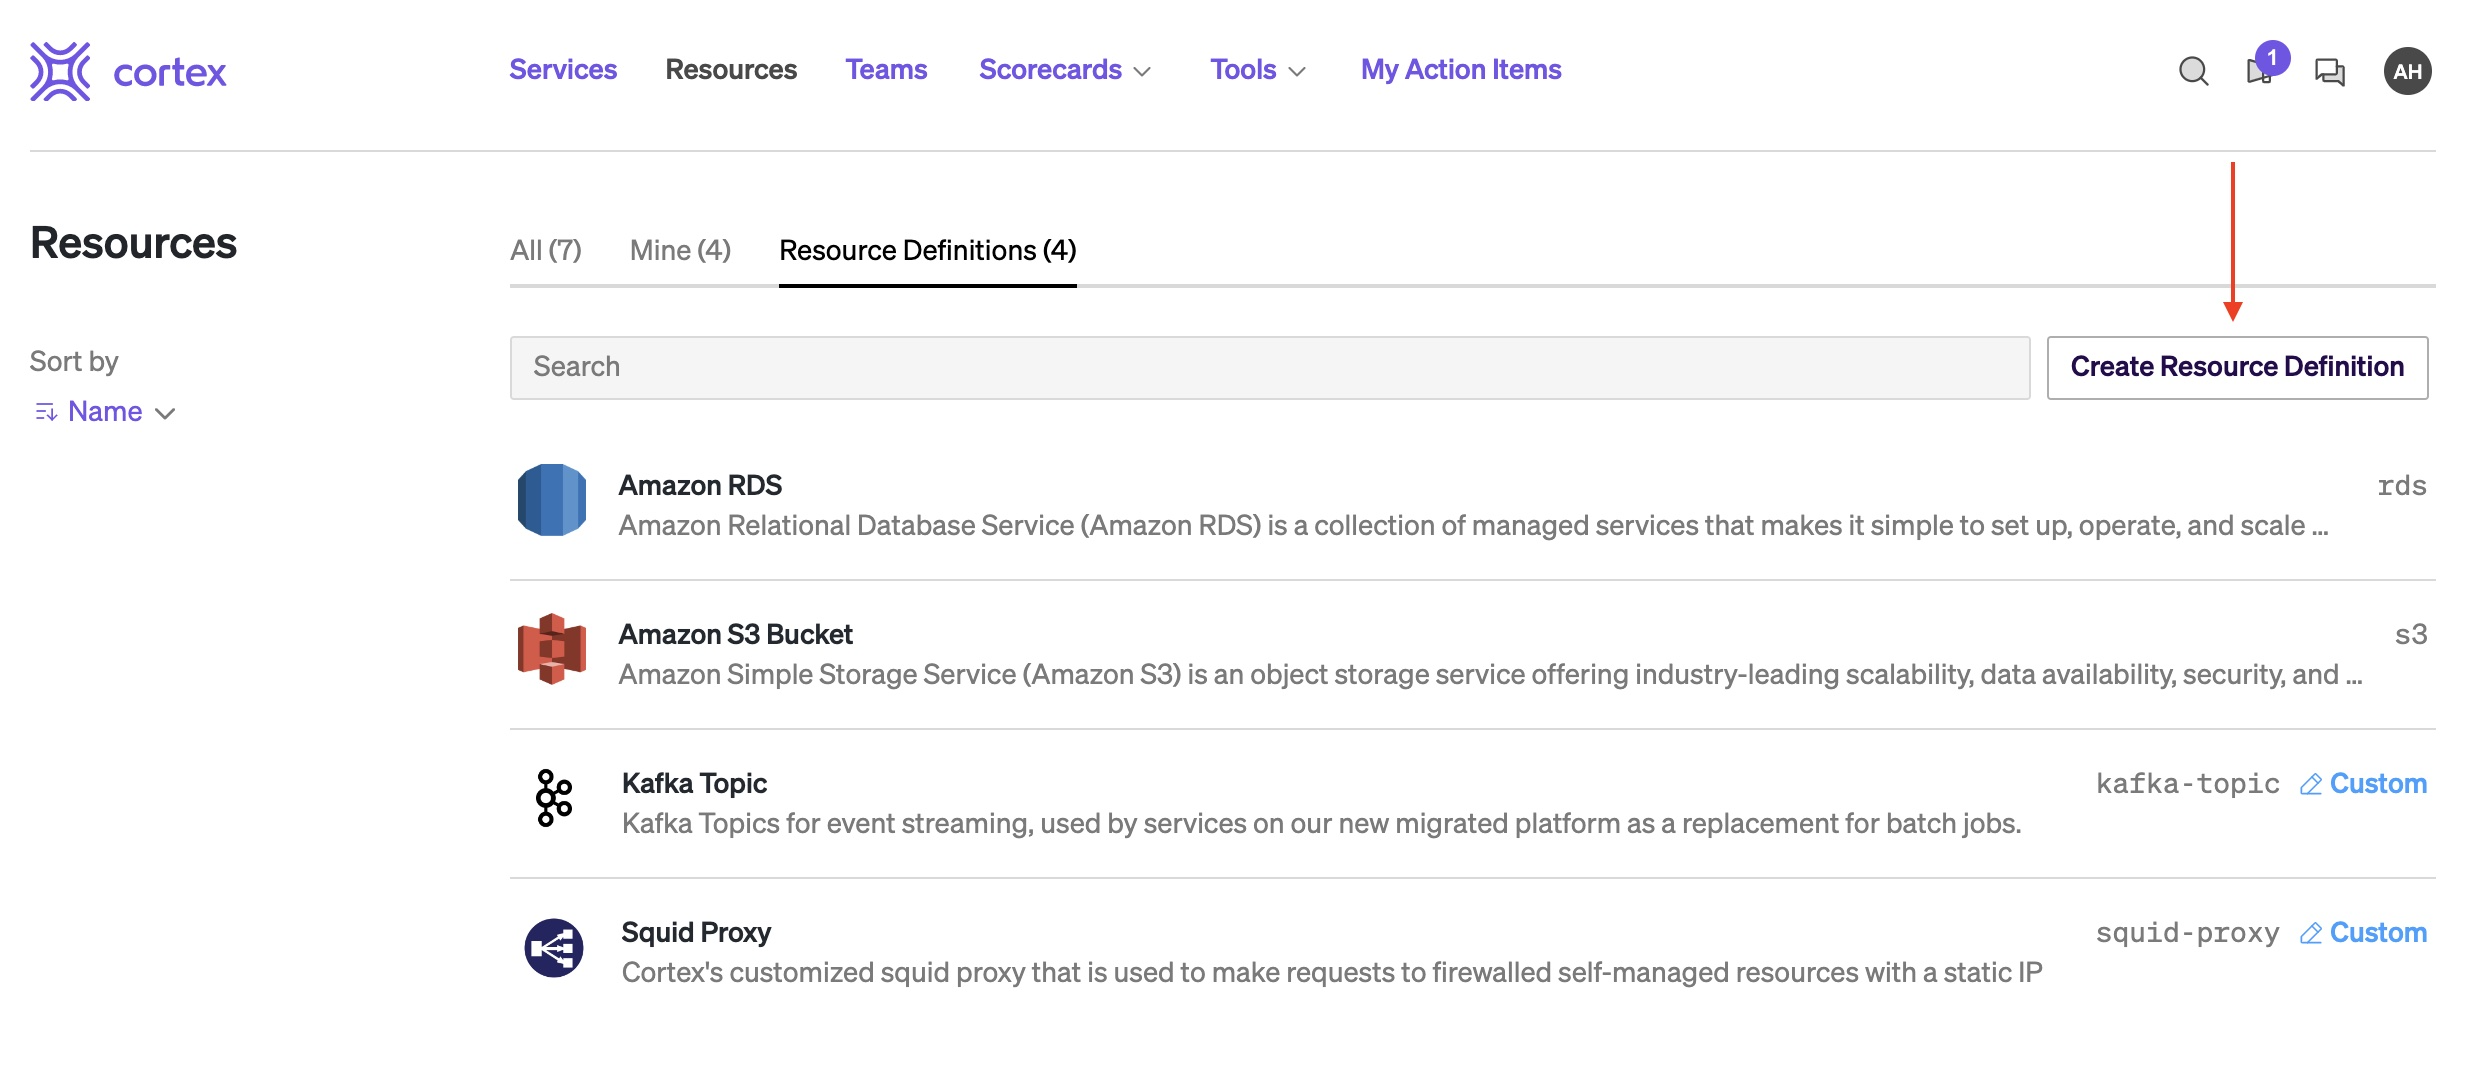Click the Kafka Topics description text

pyautogui.click(x=1321, y=824)
